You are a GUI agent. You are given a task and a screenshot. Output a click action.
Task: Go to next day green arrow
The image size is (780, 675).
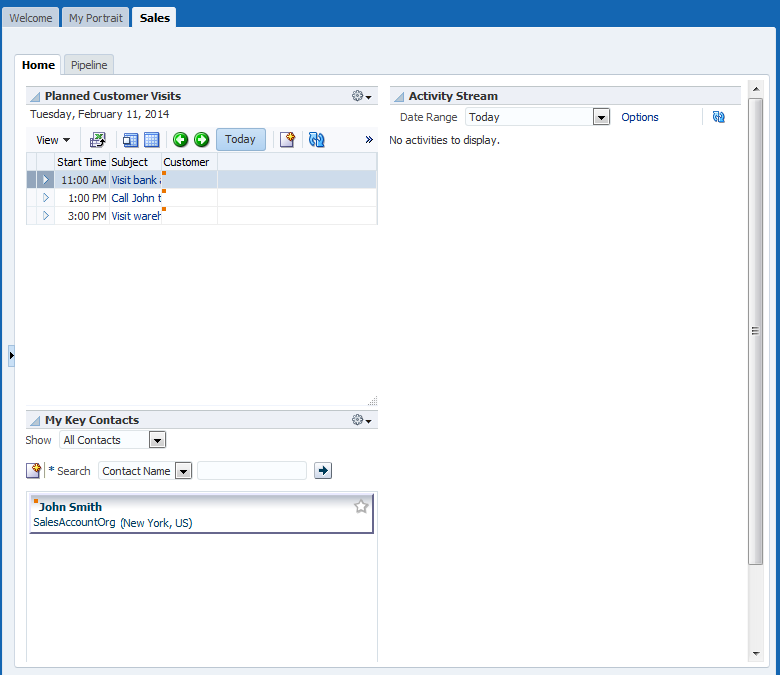(x=201, y=140)
